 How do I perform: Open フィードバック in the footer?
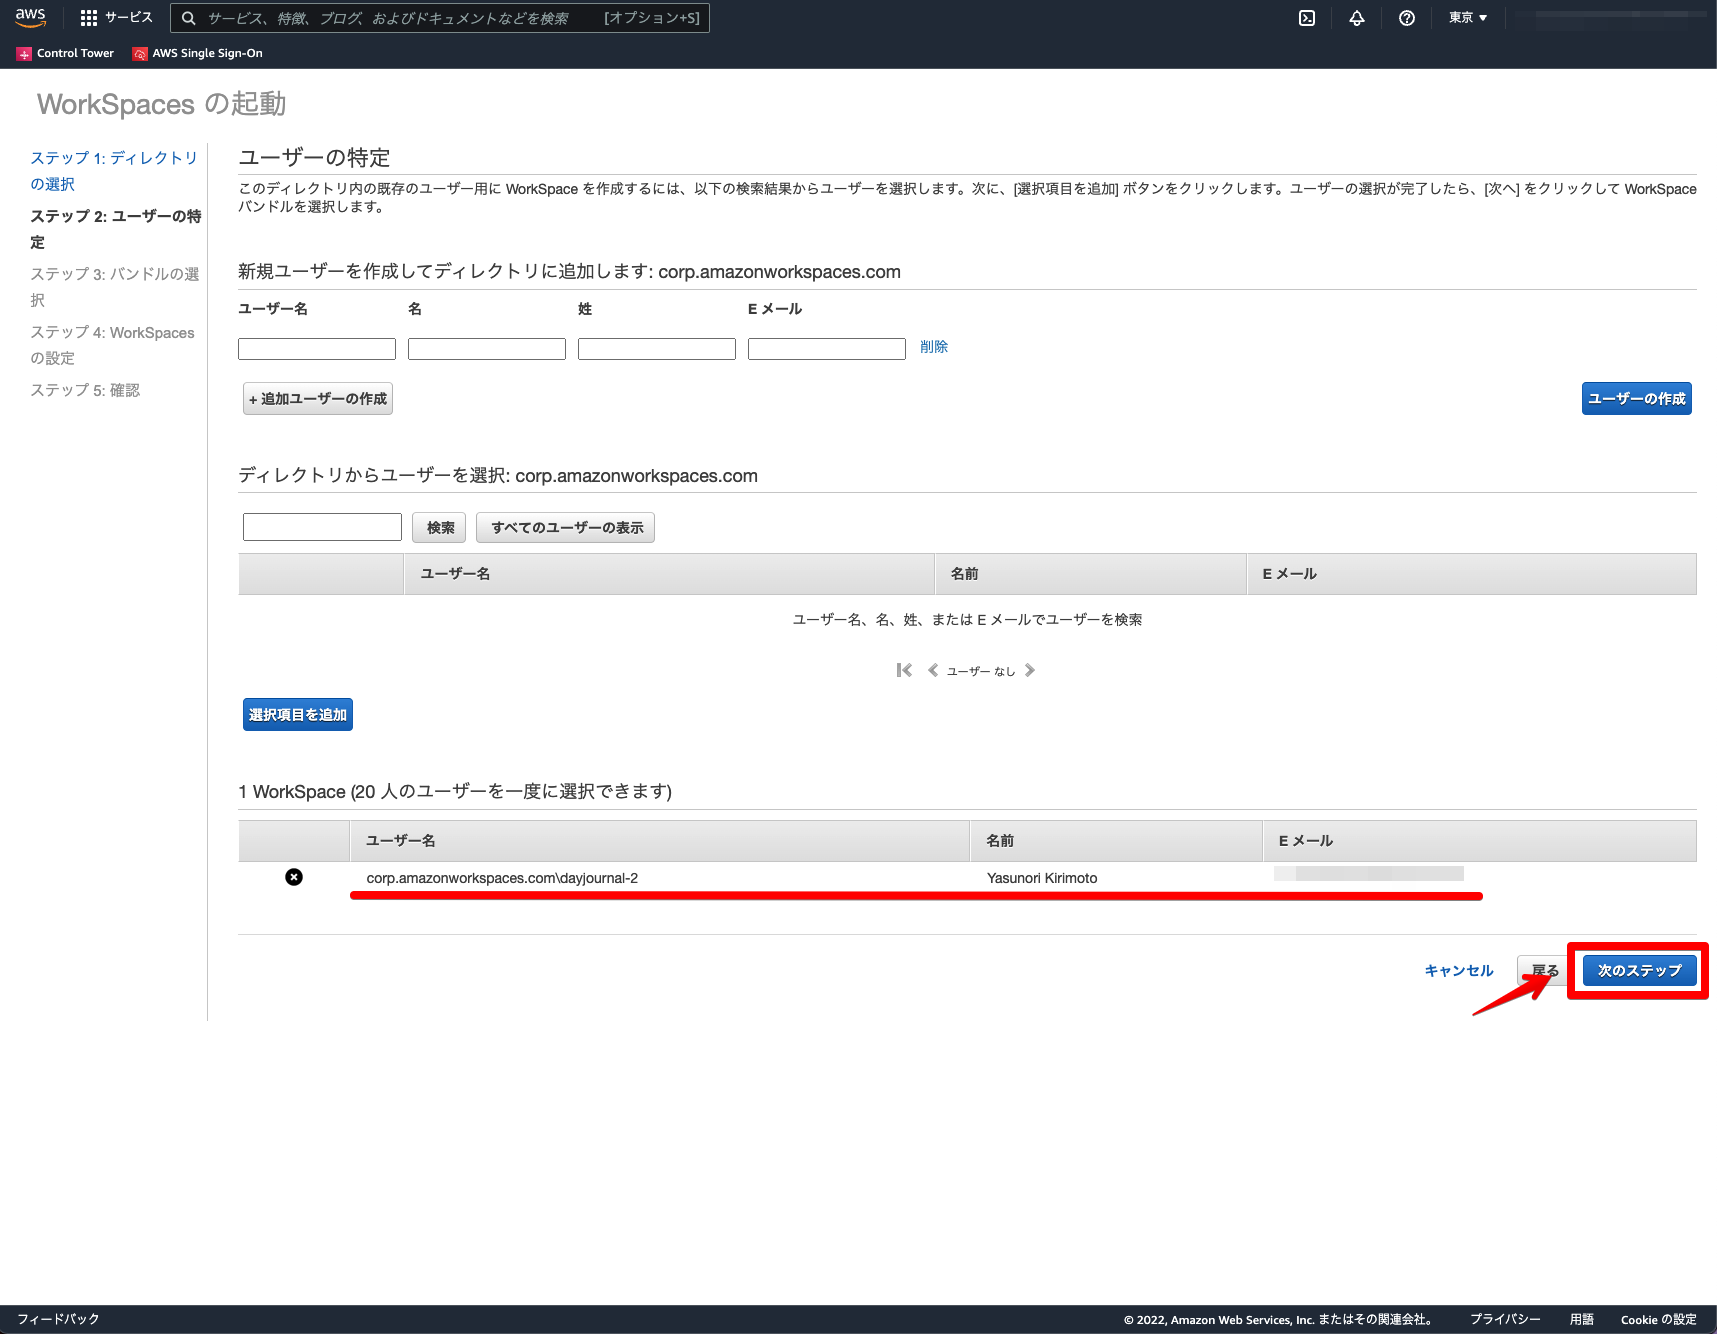point(59,1319)
